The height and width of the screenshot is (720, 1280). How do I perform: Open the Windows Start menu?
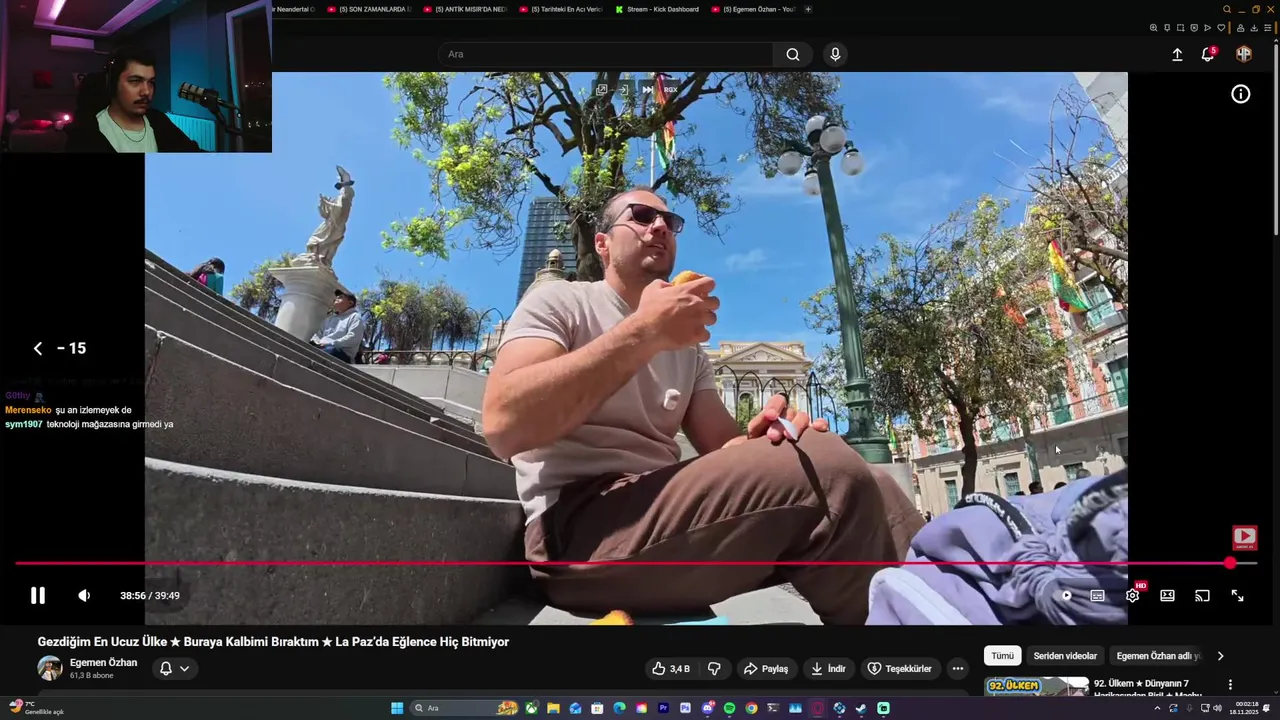pyautogui.click(x=397, y=708)
